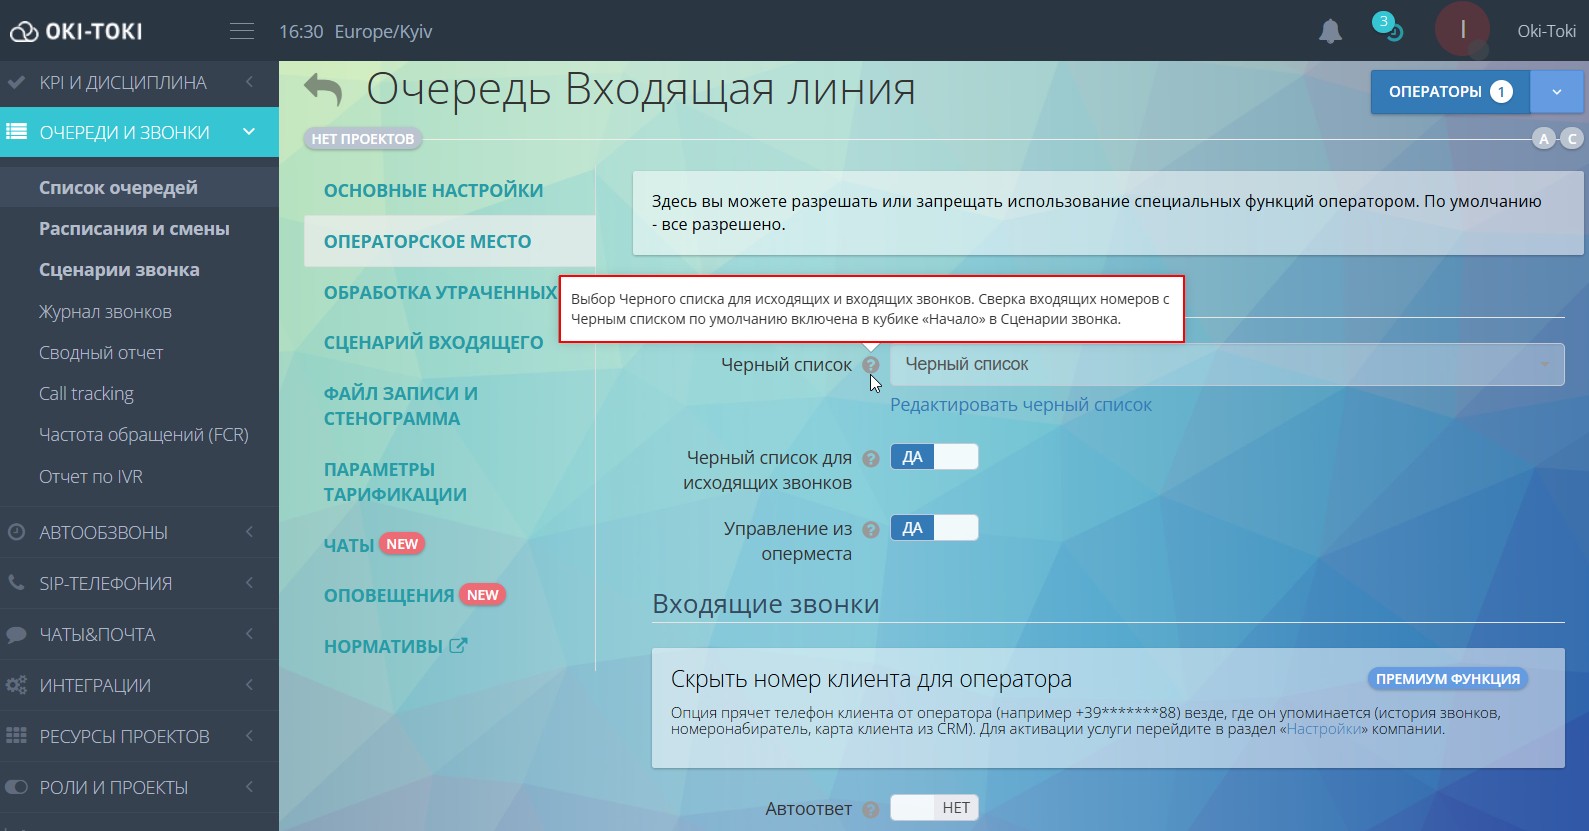This screenshot has width=1589, height=831.
Task: Click the ОПЕРАТОРЫ button
Action: point(1450,92)
